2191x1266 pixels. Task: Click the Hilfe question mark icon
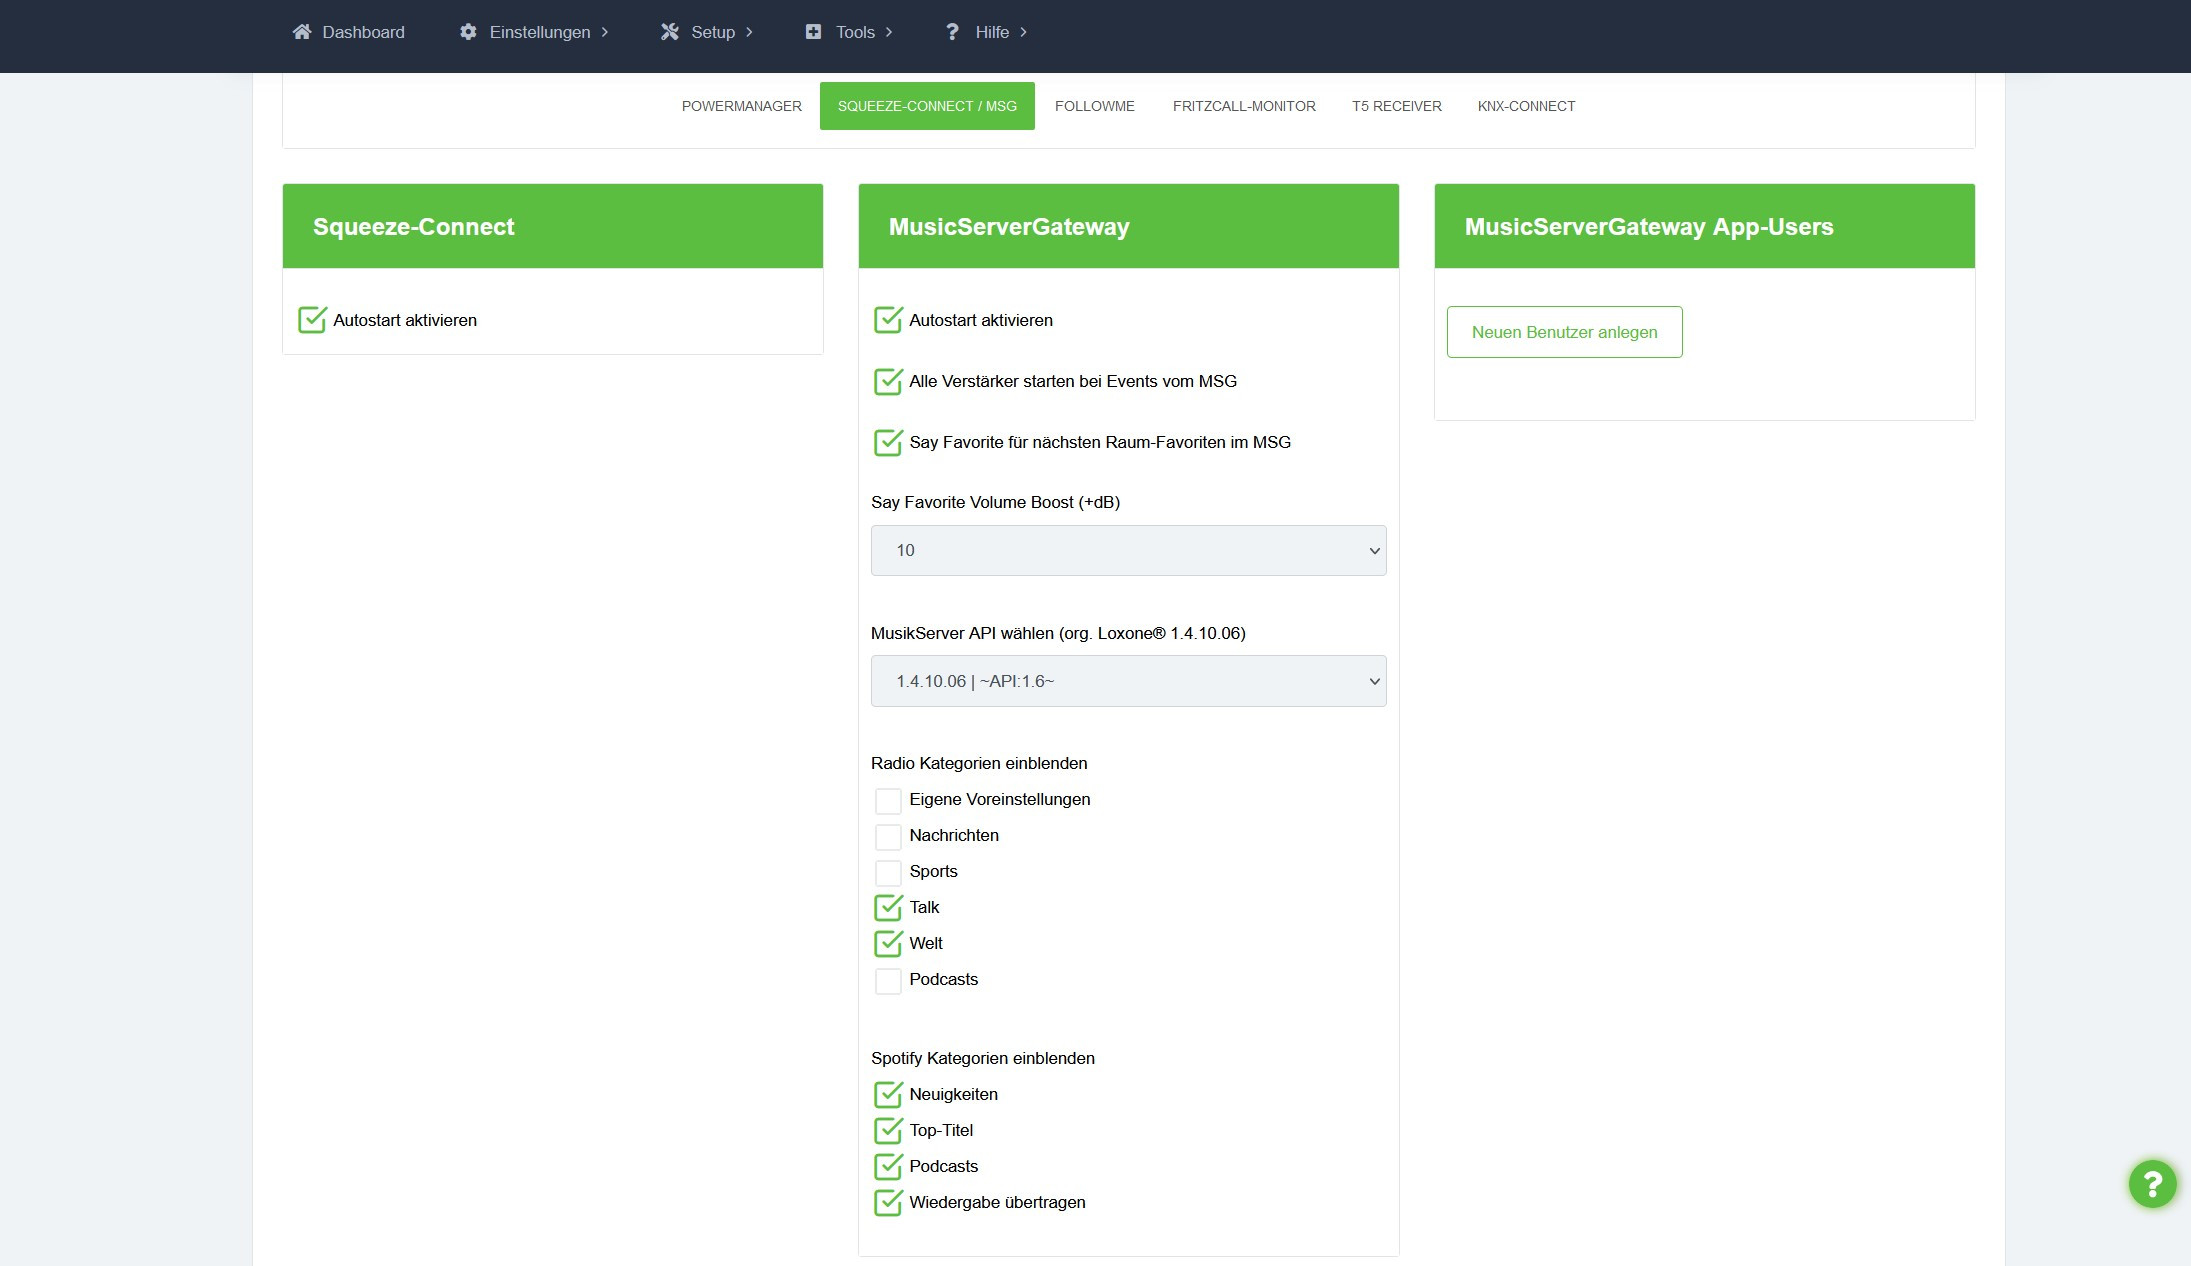pos(952,32)
